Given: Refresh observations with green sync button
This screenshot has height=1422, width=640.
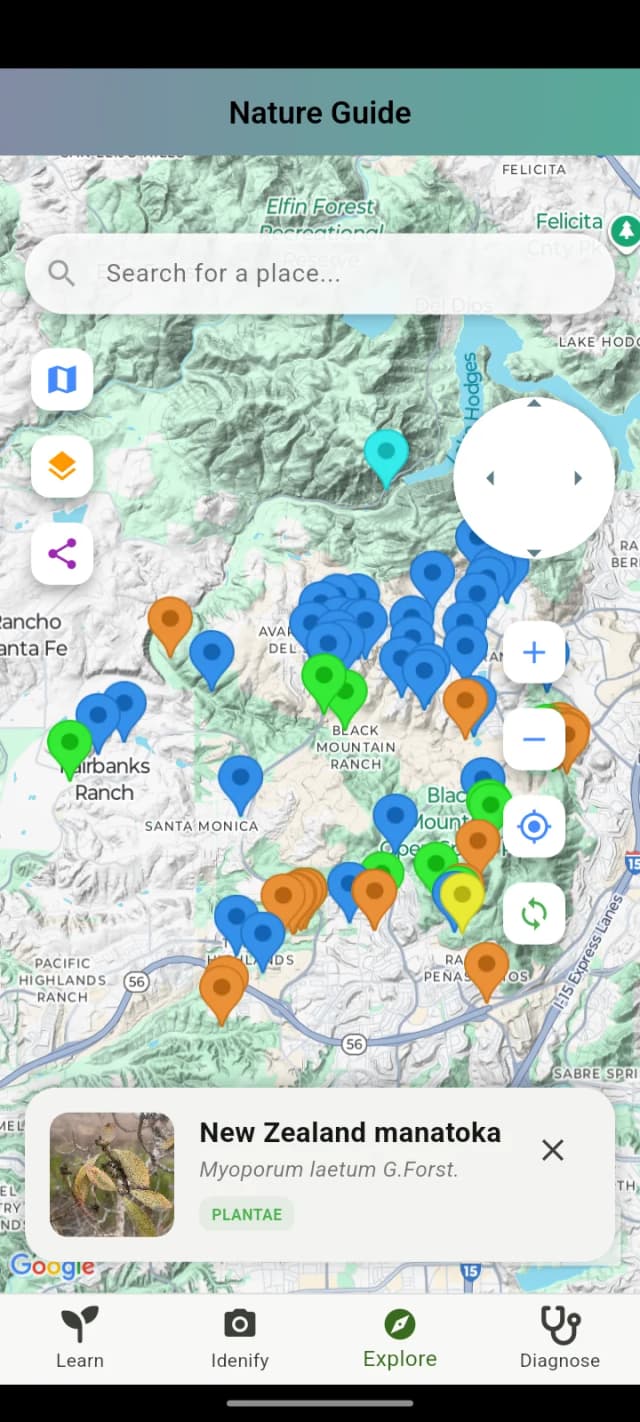Looking at the screenshot, I should tap(534, 914).
